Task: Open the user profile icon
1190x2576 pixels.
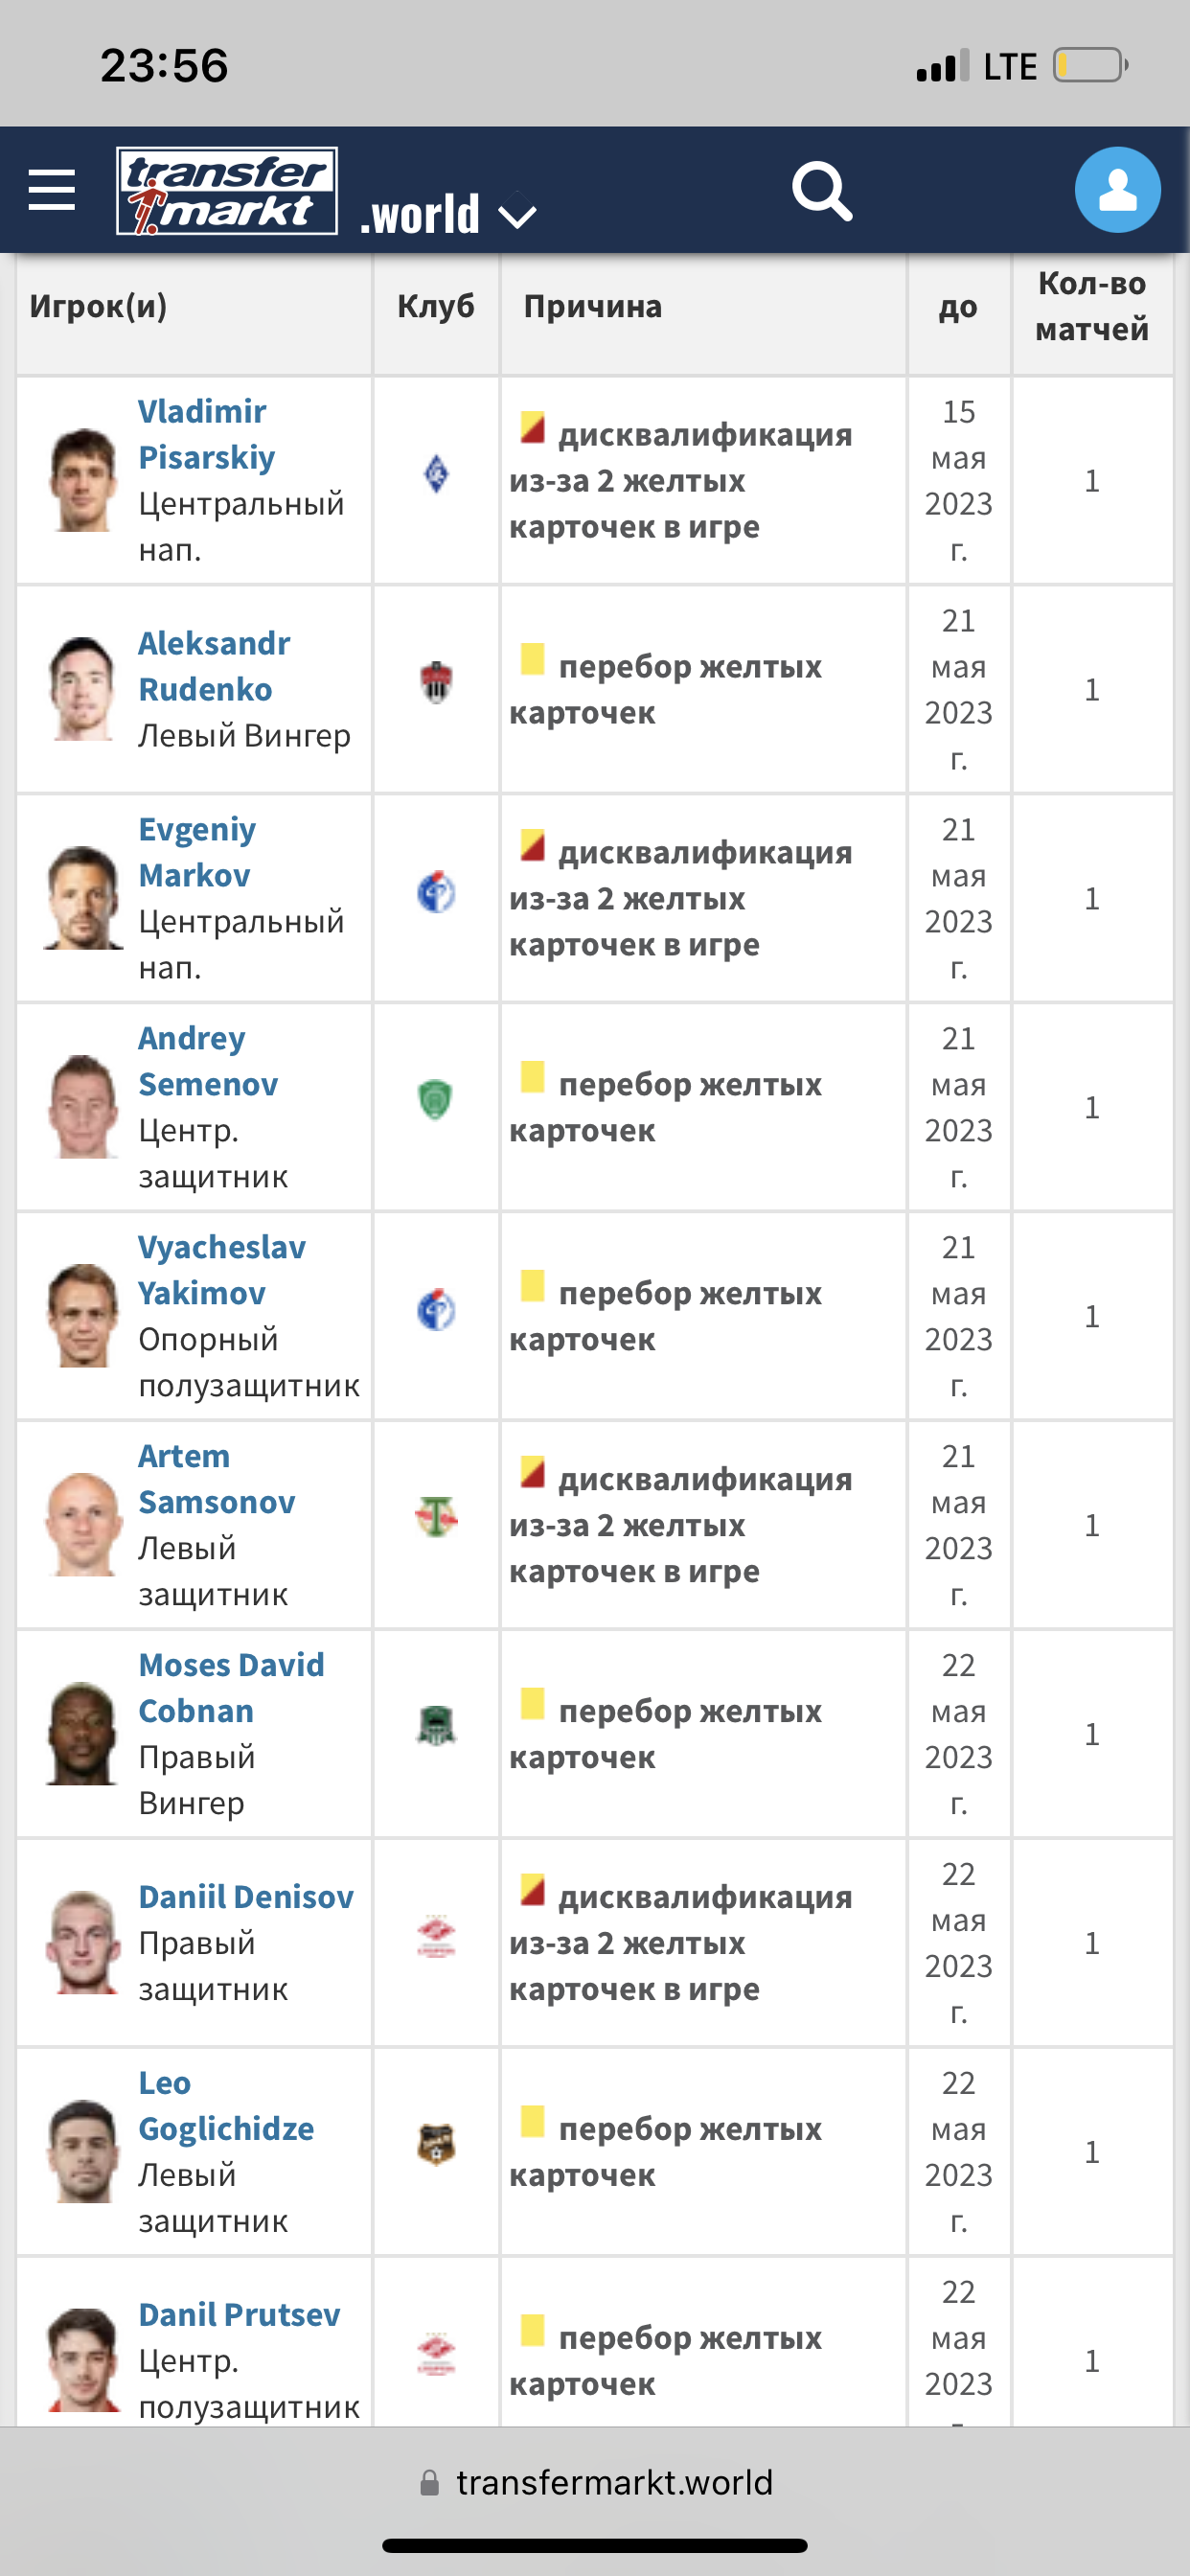Action: [x=1117, y=190]
